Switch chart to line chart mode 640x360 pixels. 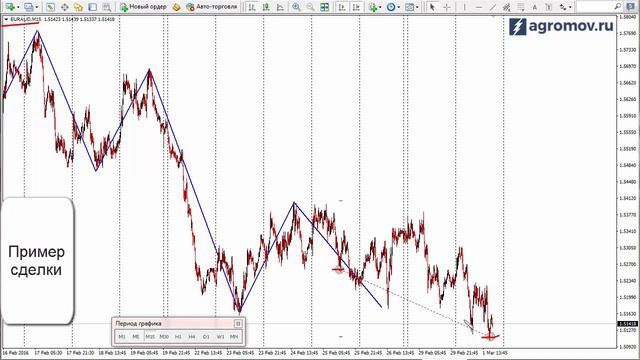(280, 7)
